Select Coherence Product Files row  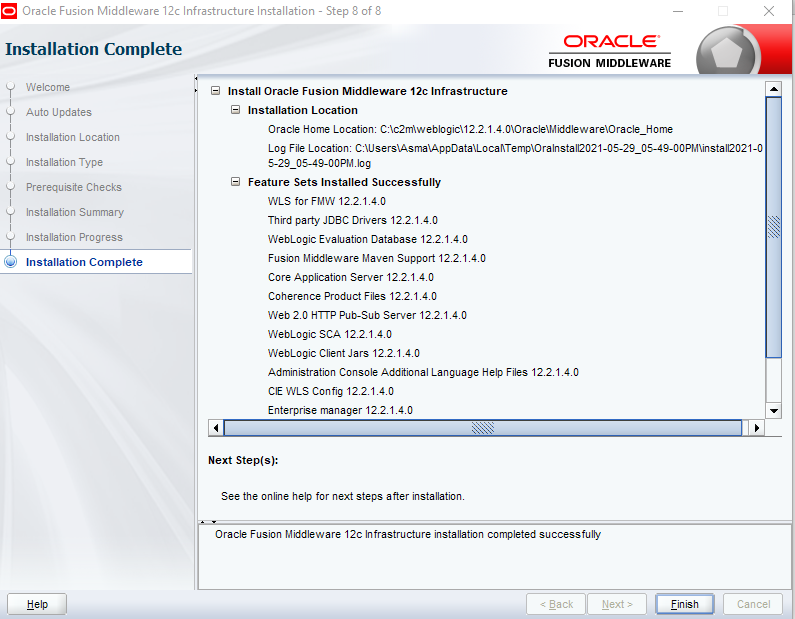click(x=352, y=296)
